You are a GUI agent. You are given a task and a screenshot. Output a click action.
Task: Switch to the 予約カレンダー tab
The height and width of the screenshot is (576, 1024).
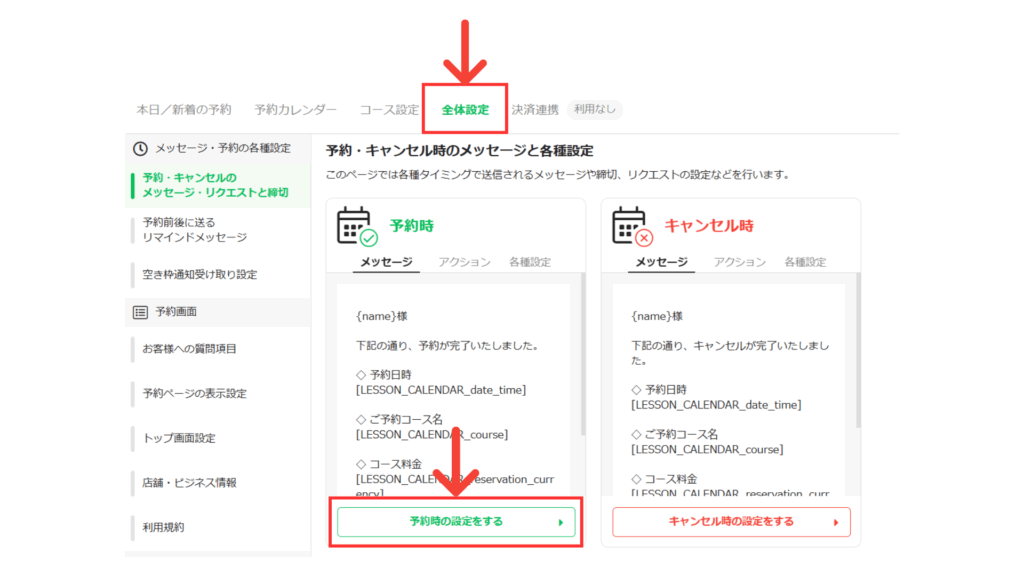click(295, 110)
